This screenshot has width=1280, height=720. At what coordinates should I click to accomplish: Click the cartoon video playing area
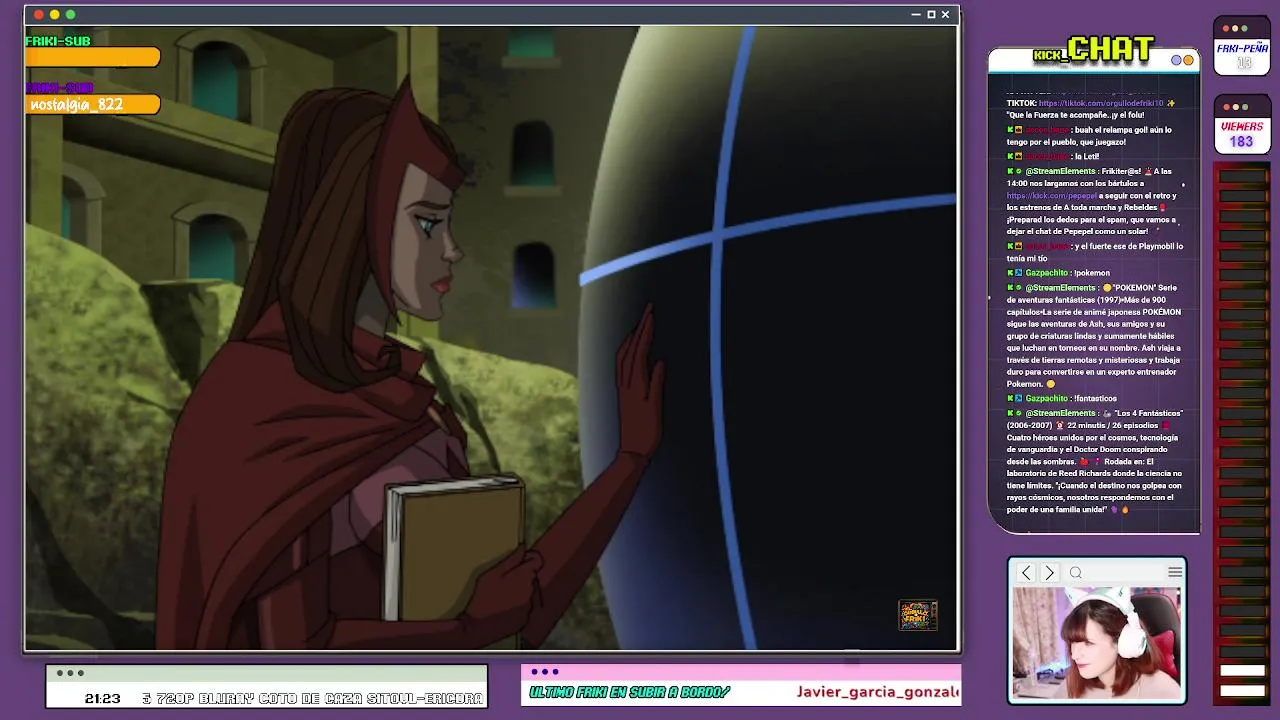[490, 338]
